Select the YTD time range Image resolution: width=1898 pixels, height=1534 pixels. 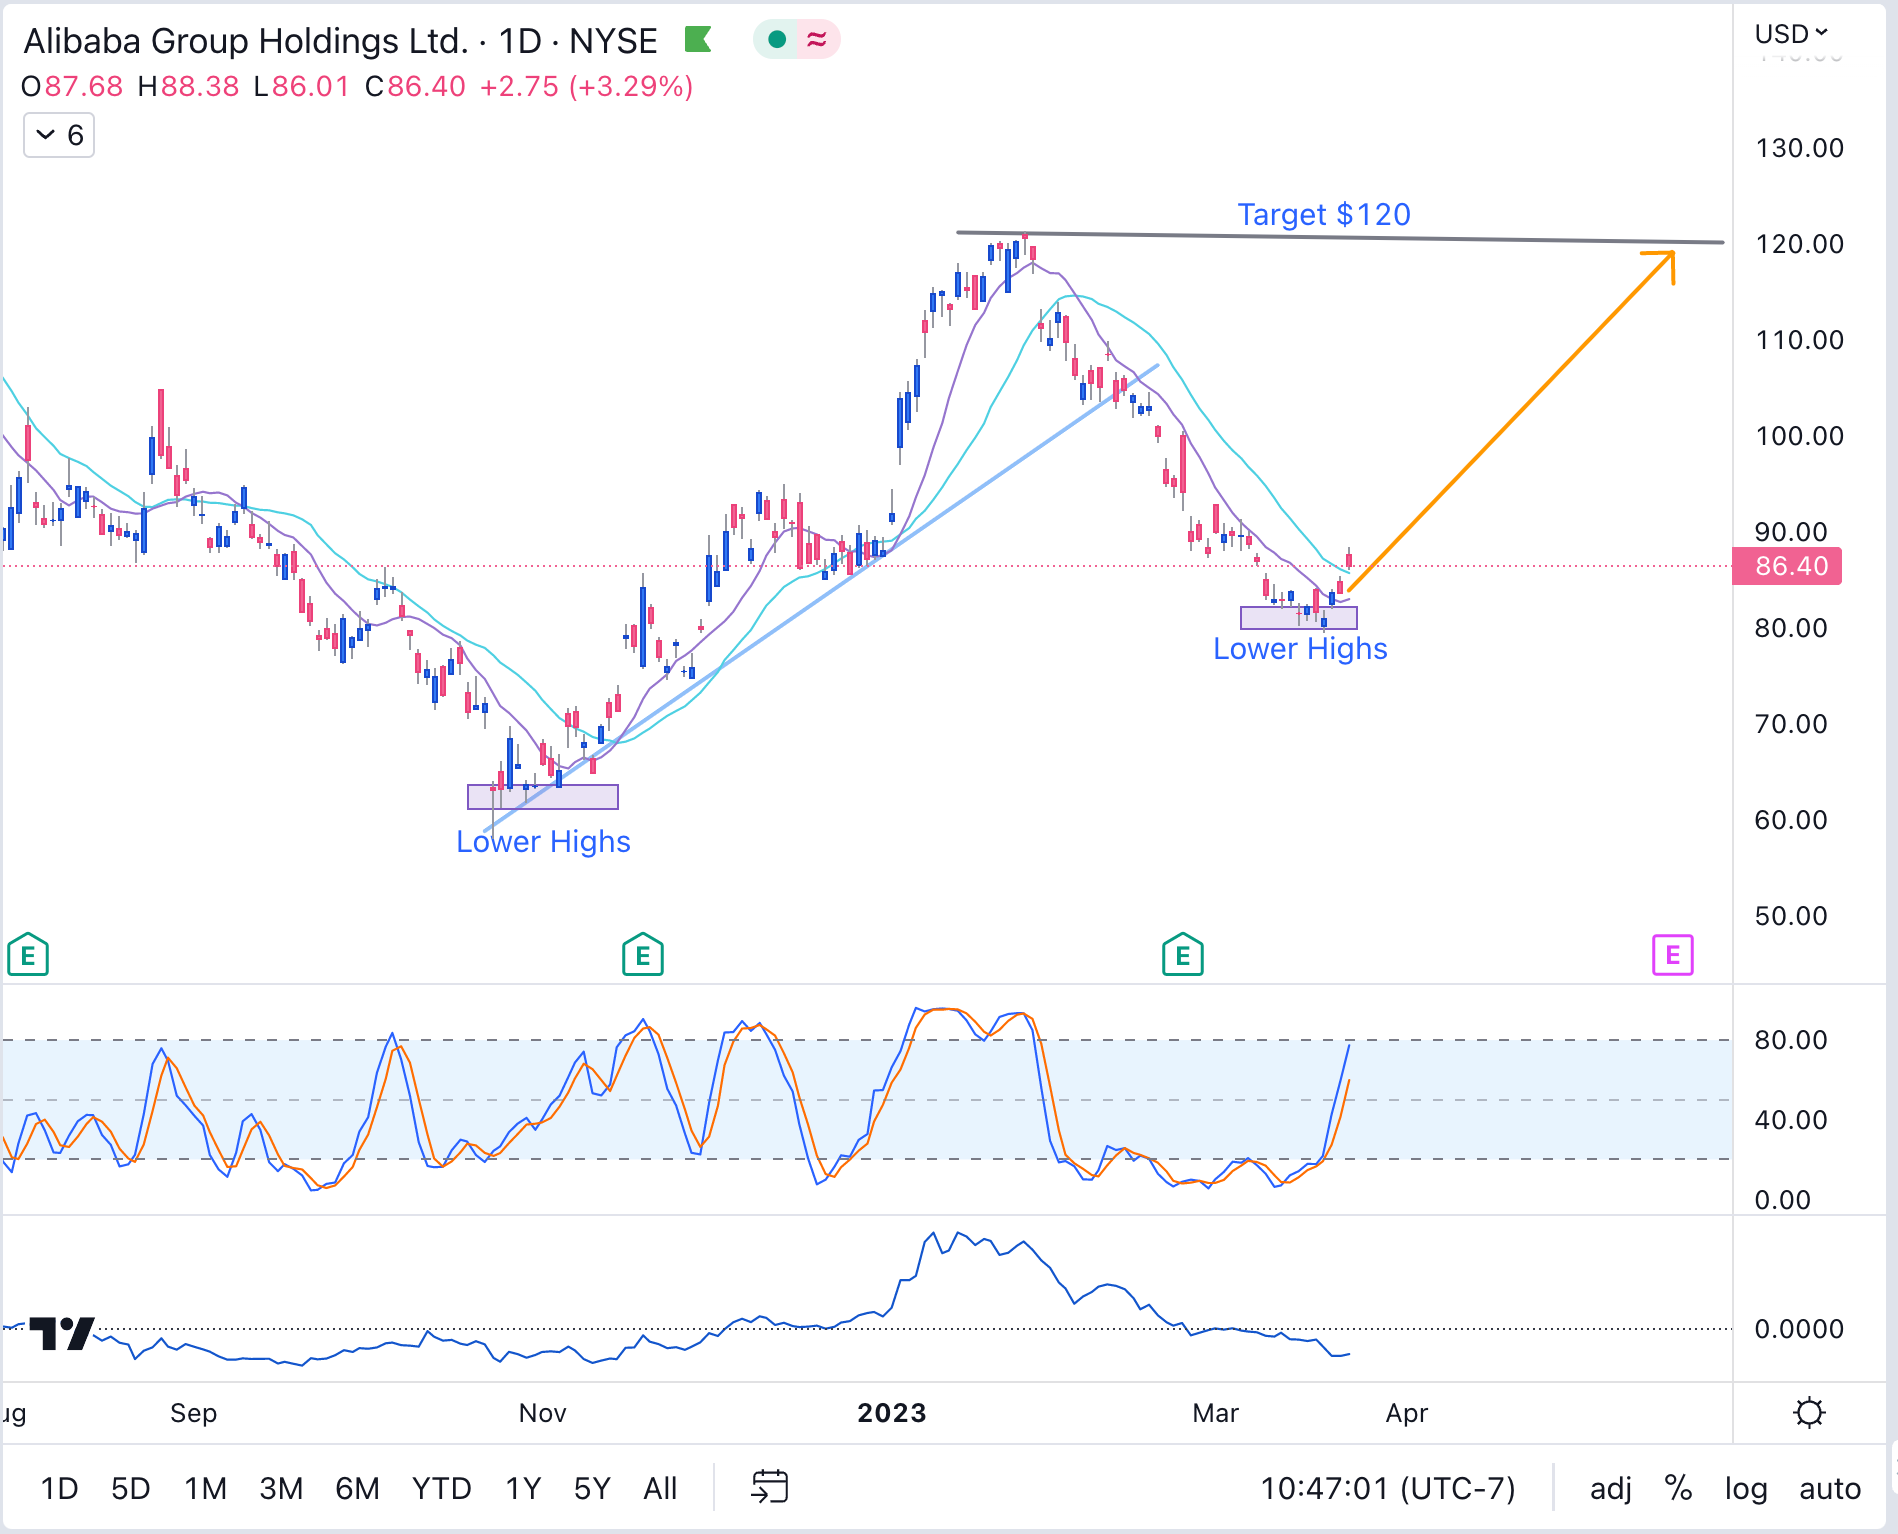point(442,1488)
